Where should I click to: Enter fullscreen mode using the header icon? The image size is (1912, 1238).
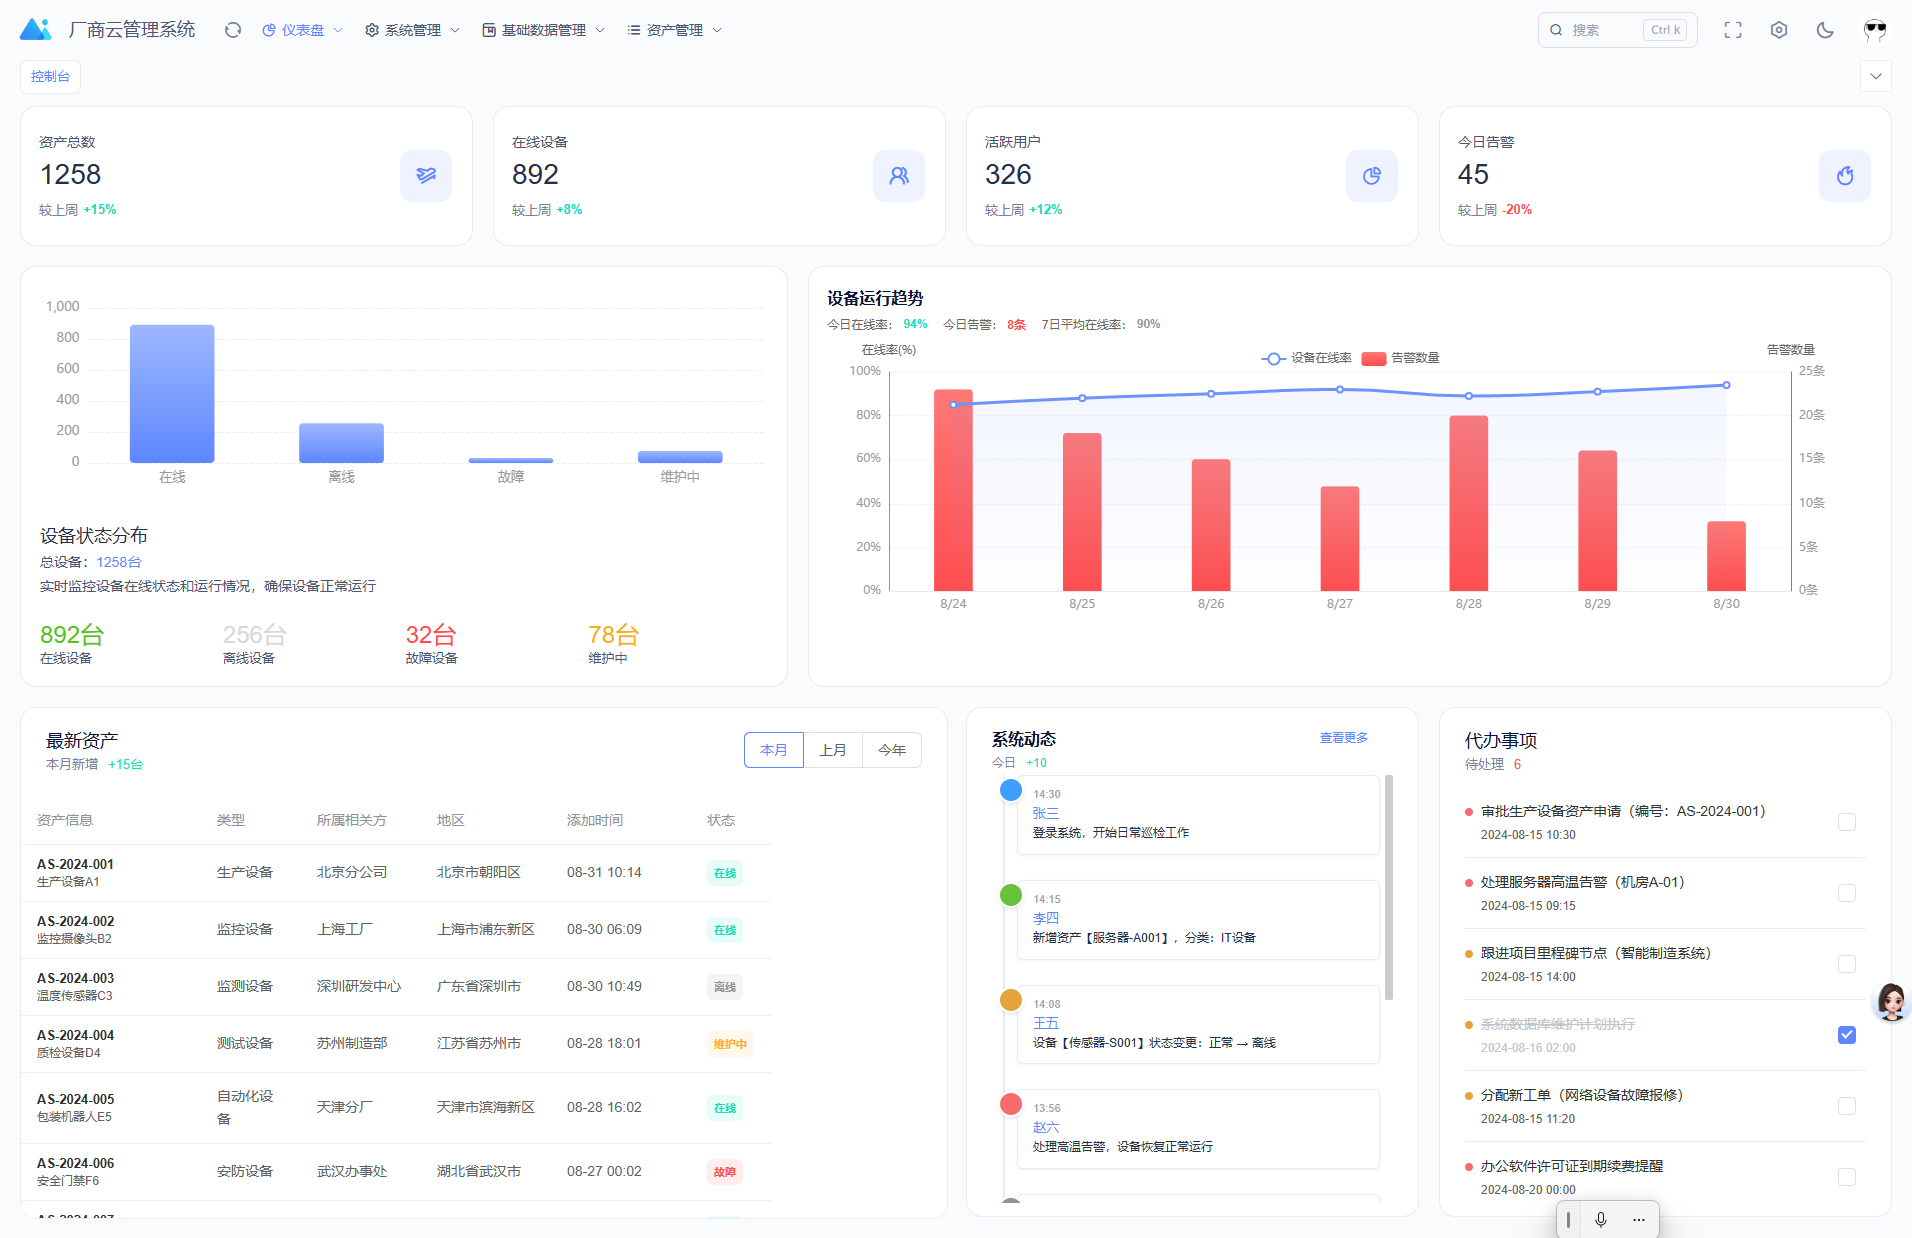(x=1733, y=30)
